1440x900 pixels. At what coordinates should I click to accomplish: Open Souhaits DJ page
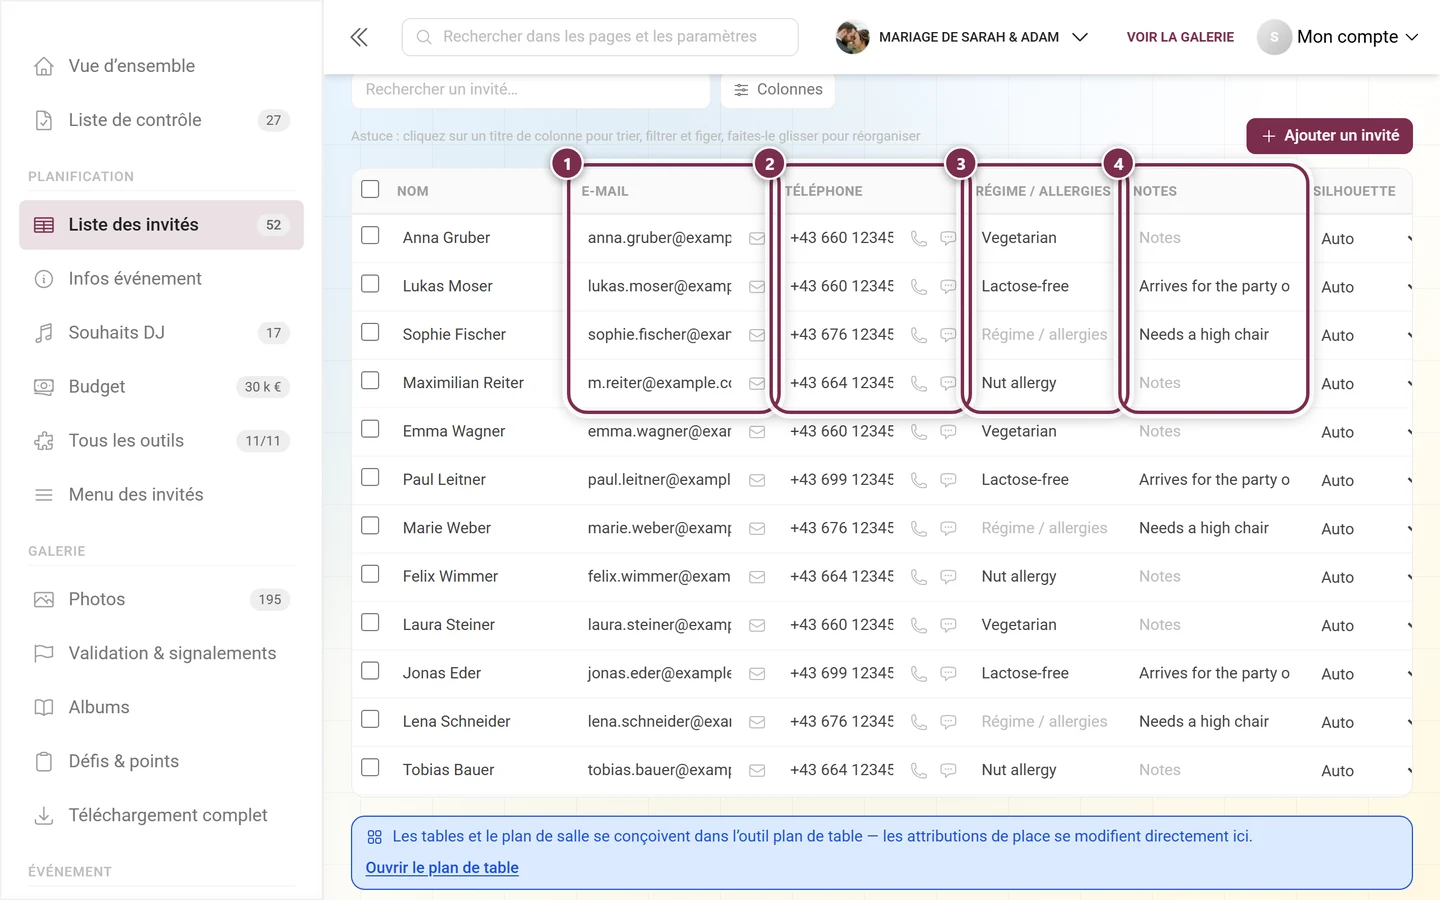(x=161, y=333)
